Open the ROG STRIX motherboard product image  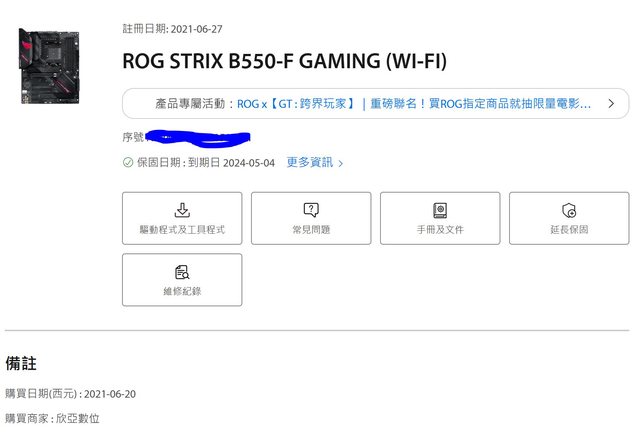pos(49,66)
